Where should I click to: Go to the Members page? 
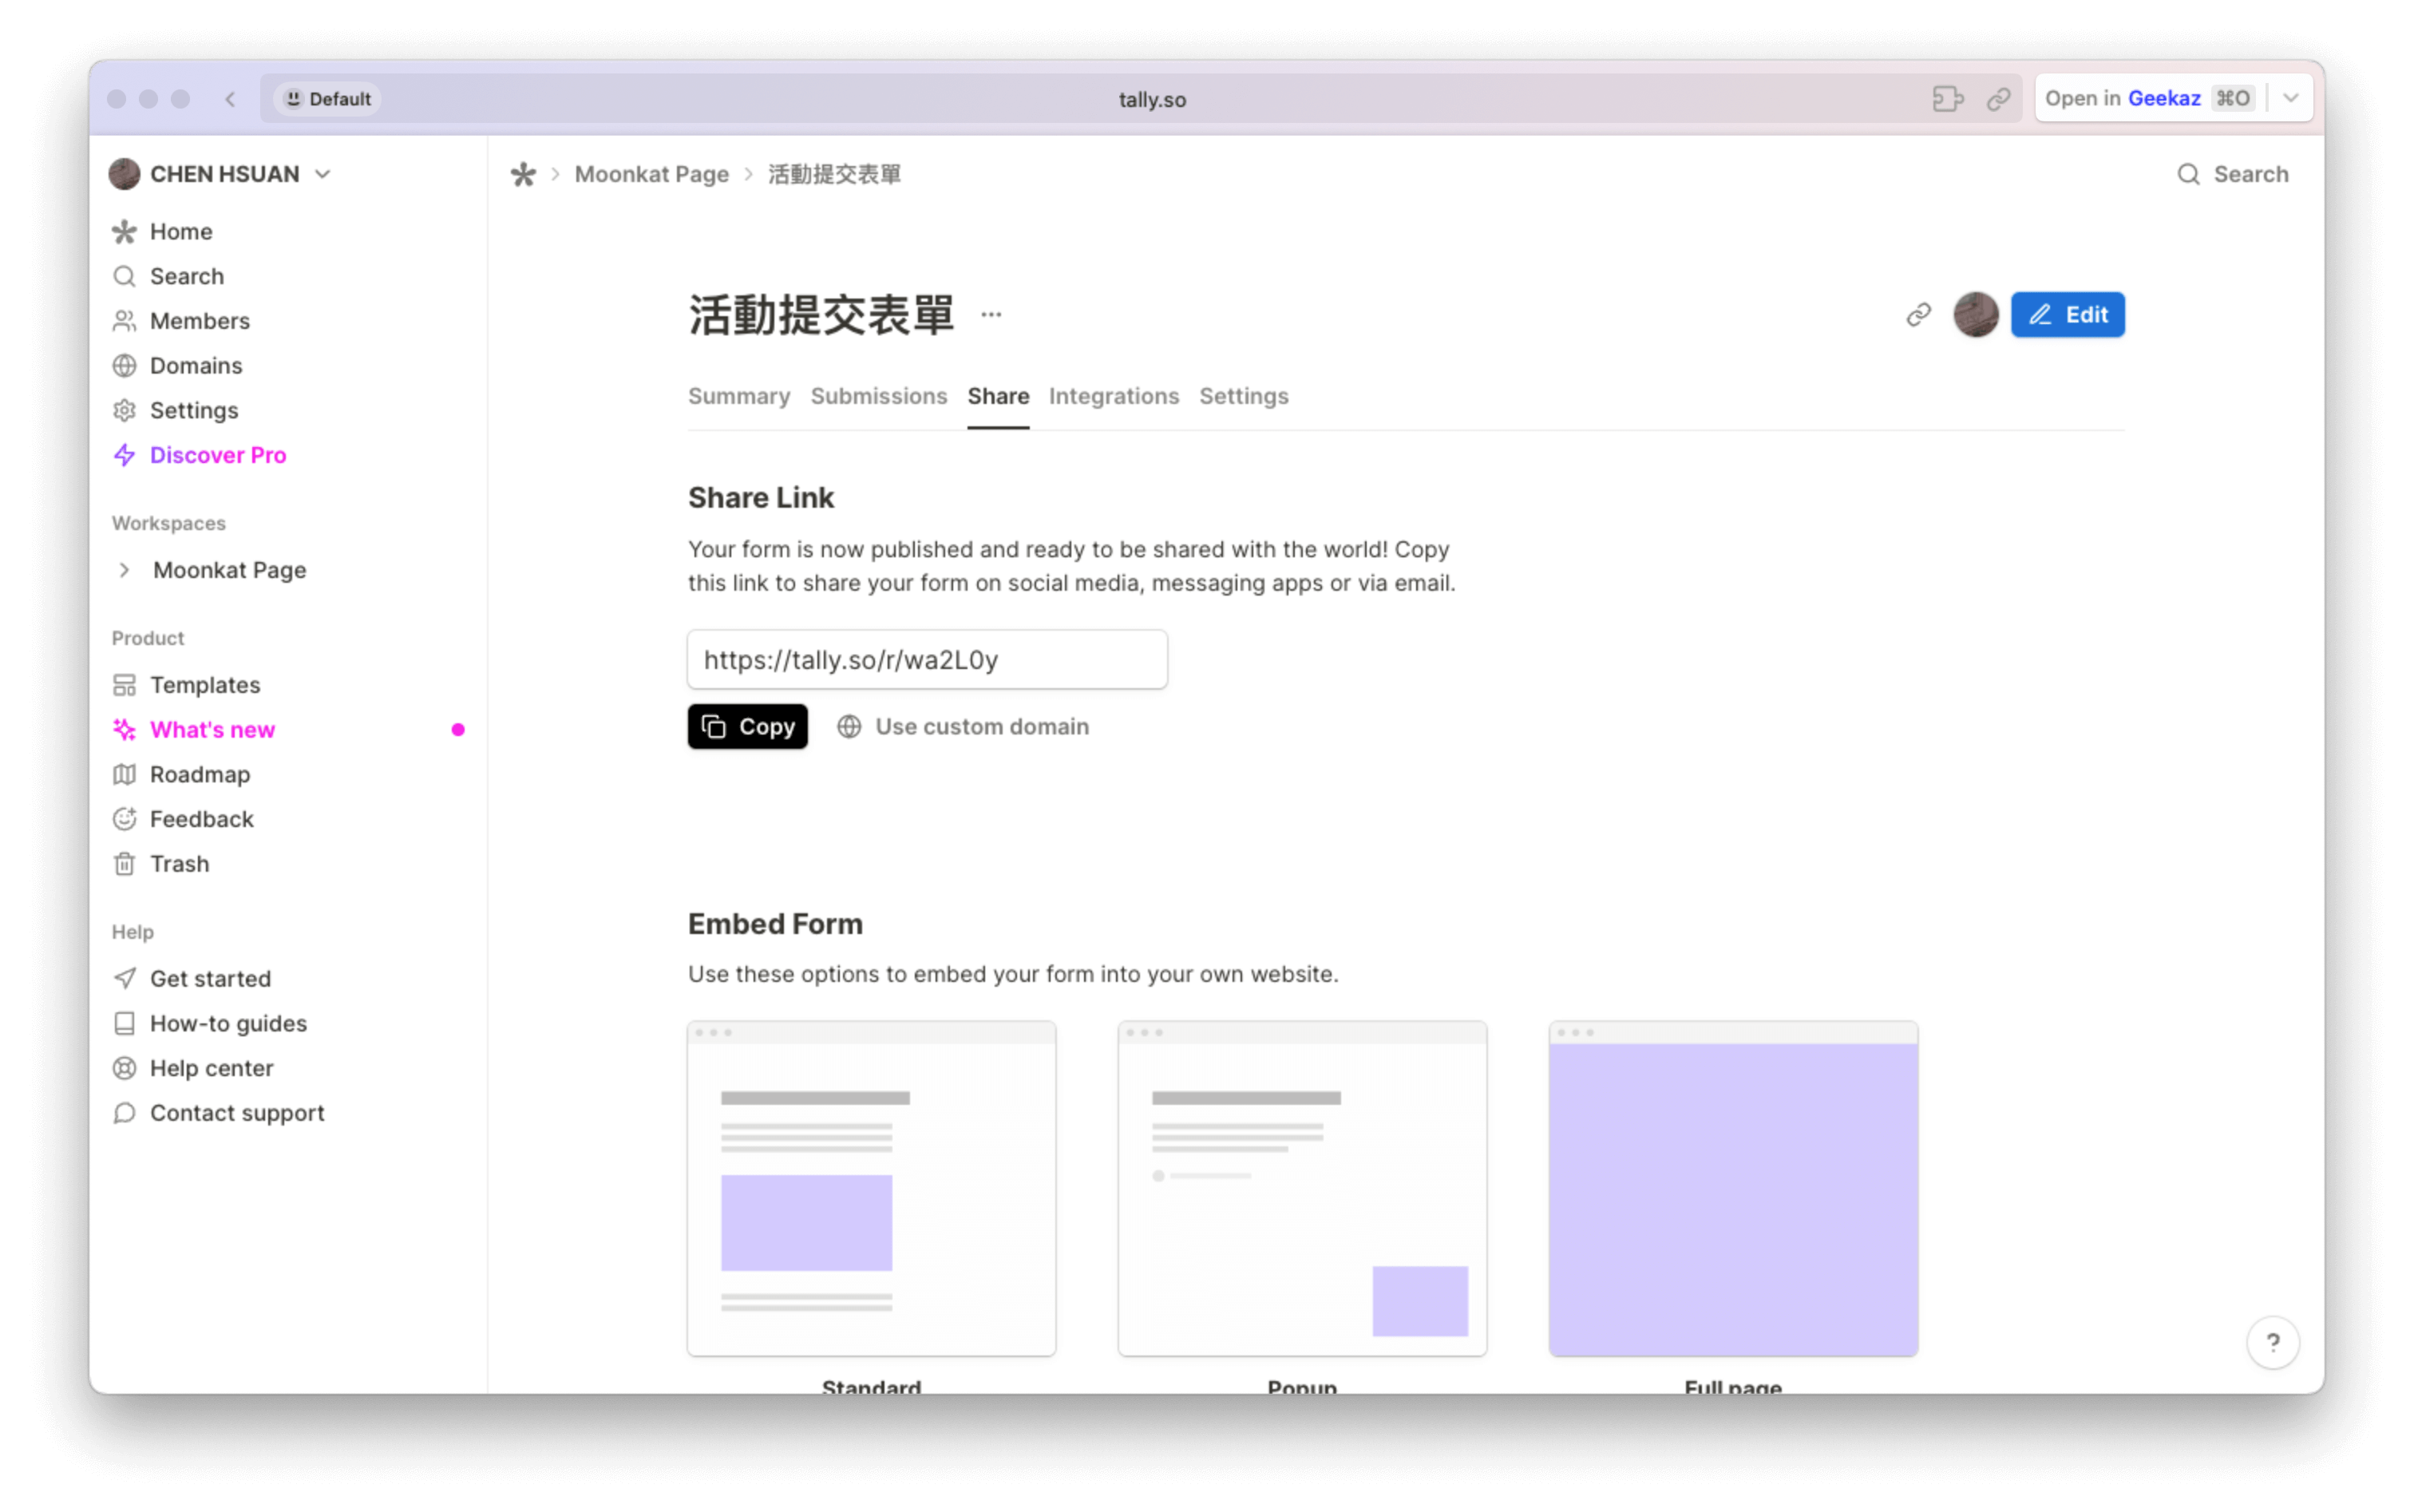click(199, 321)
